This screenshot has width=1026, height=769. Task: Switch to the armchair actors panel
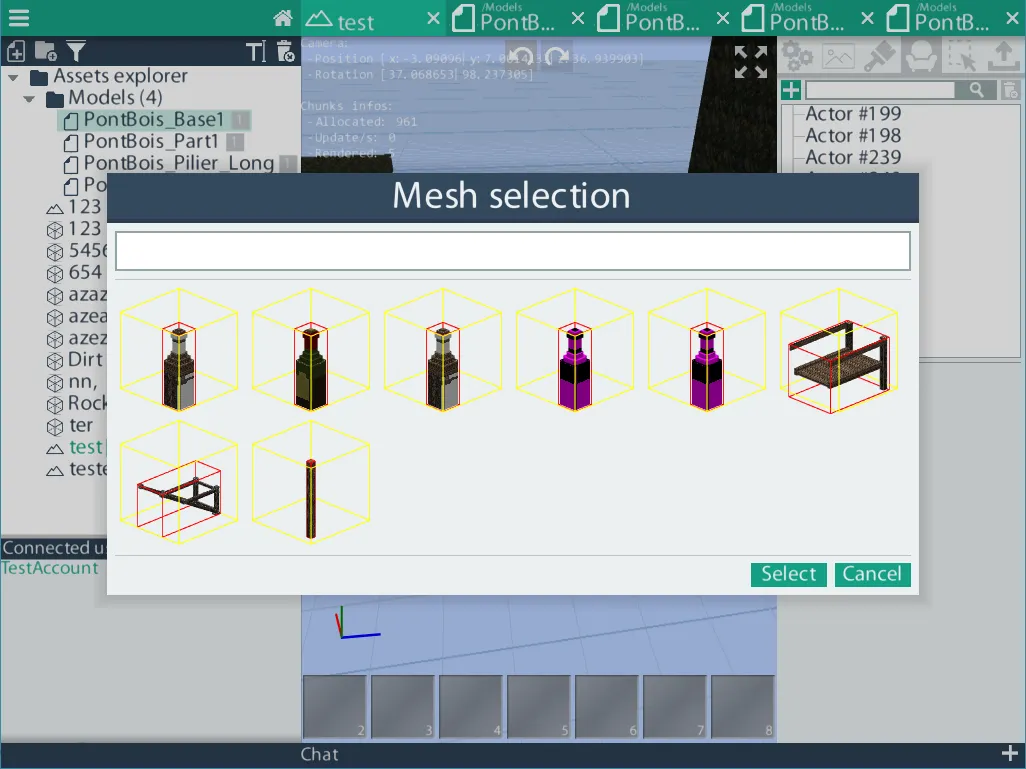coord(921,56)
